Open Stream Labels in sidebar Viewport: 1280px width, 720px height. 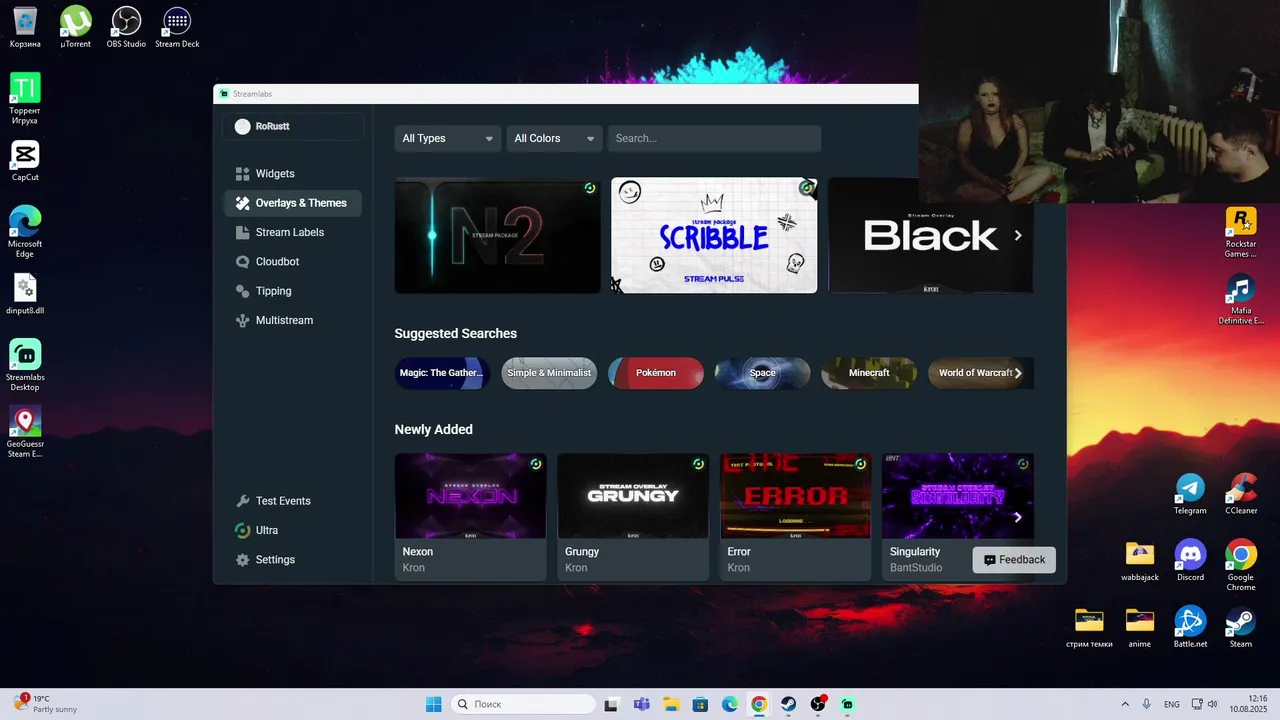pos(292,232)
